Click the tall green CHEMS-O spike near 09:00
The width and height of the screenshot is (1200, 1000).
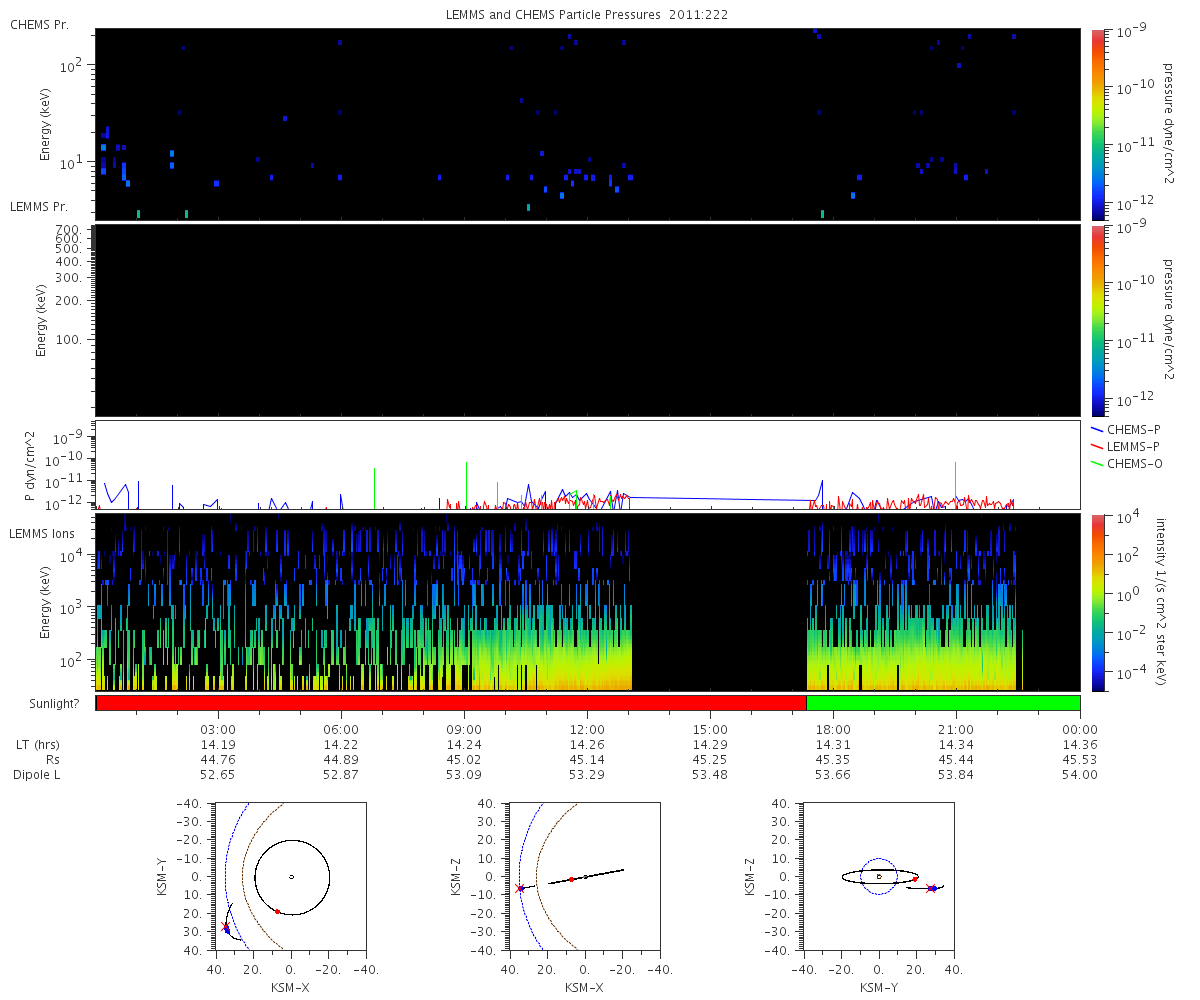(466, 485)
